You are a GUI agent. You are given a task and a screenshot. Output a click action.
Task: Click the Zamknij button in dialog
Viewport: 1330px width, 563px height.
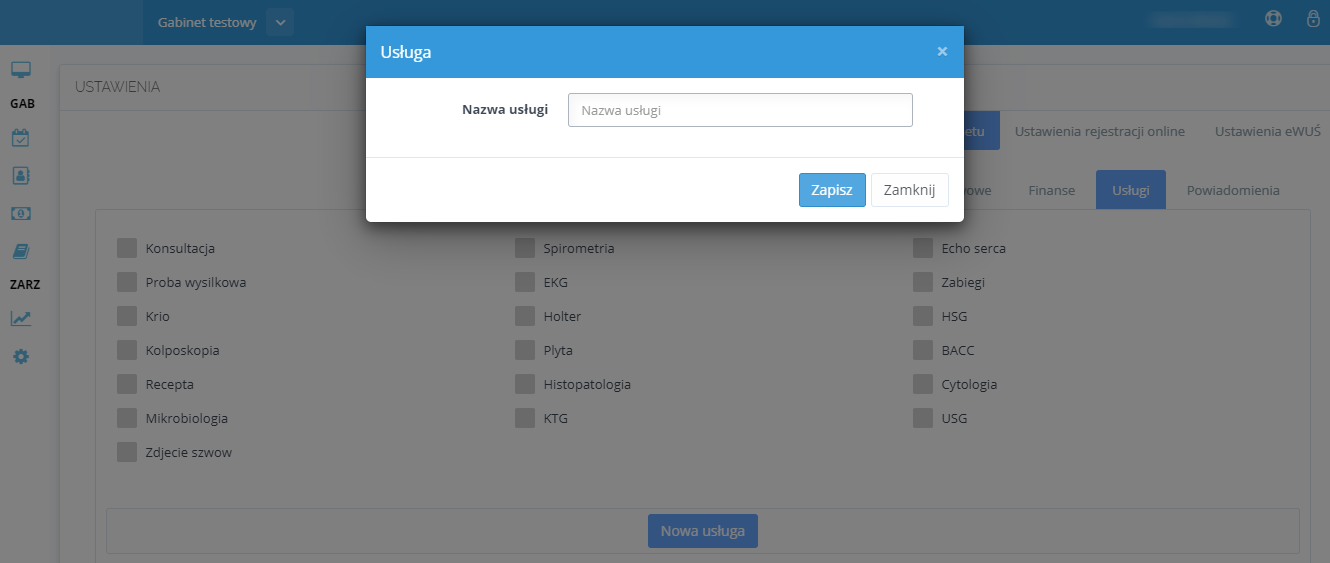pyautogui.click(x=909, y=190)
